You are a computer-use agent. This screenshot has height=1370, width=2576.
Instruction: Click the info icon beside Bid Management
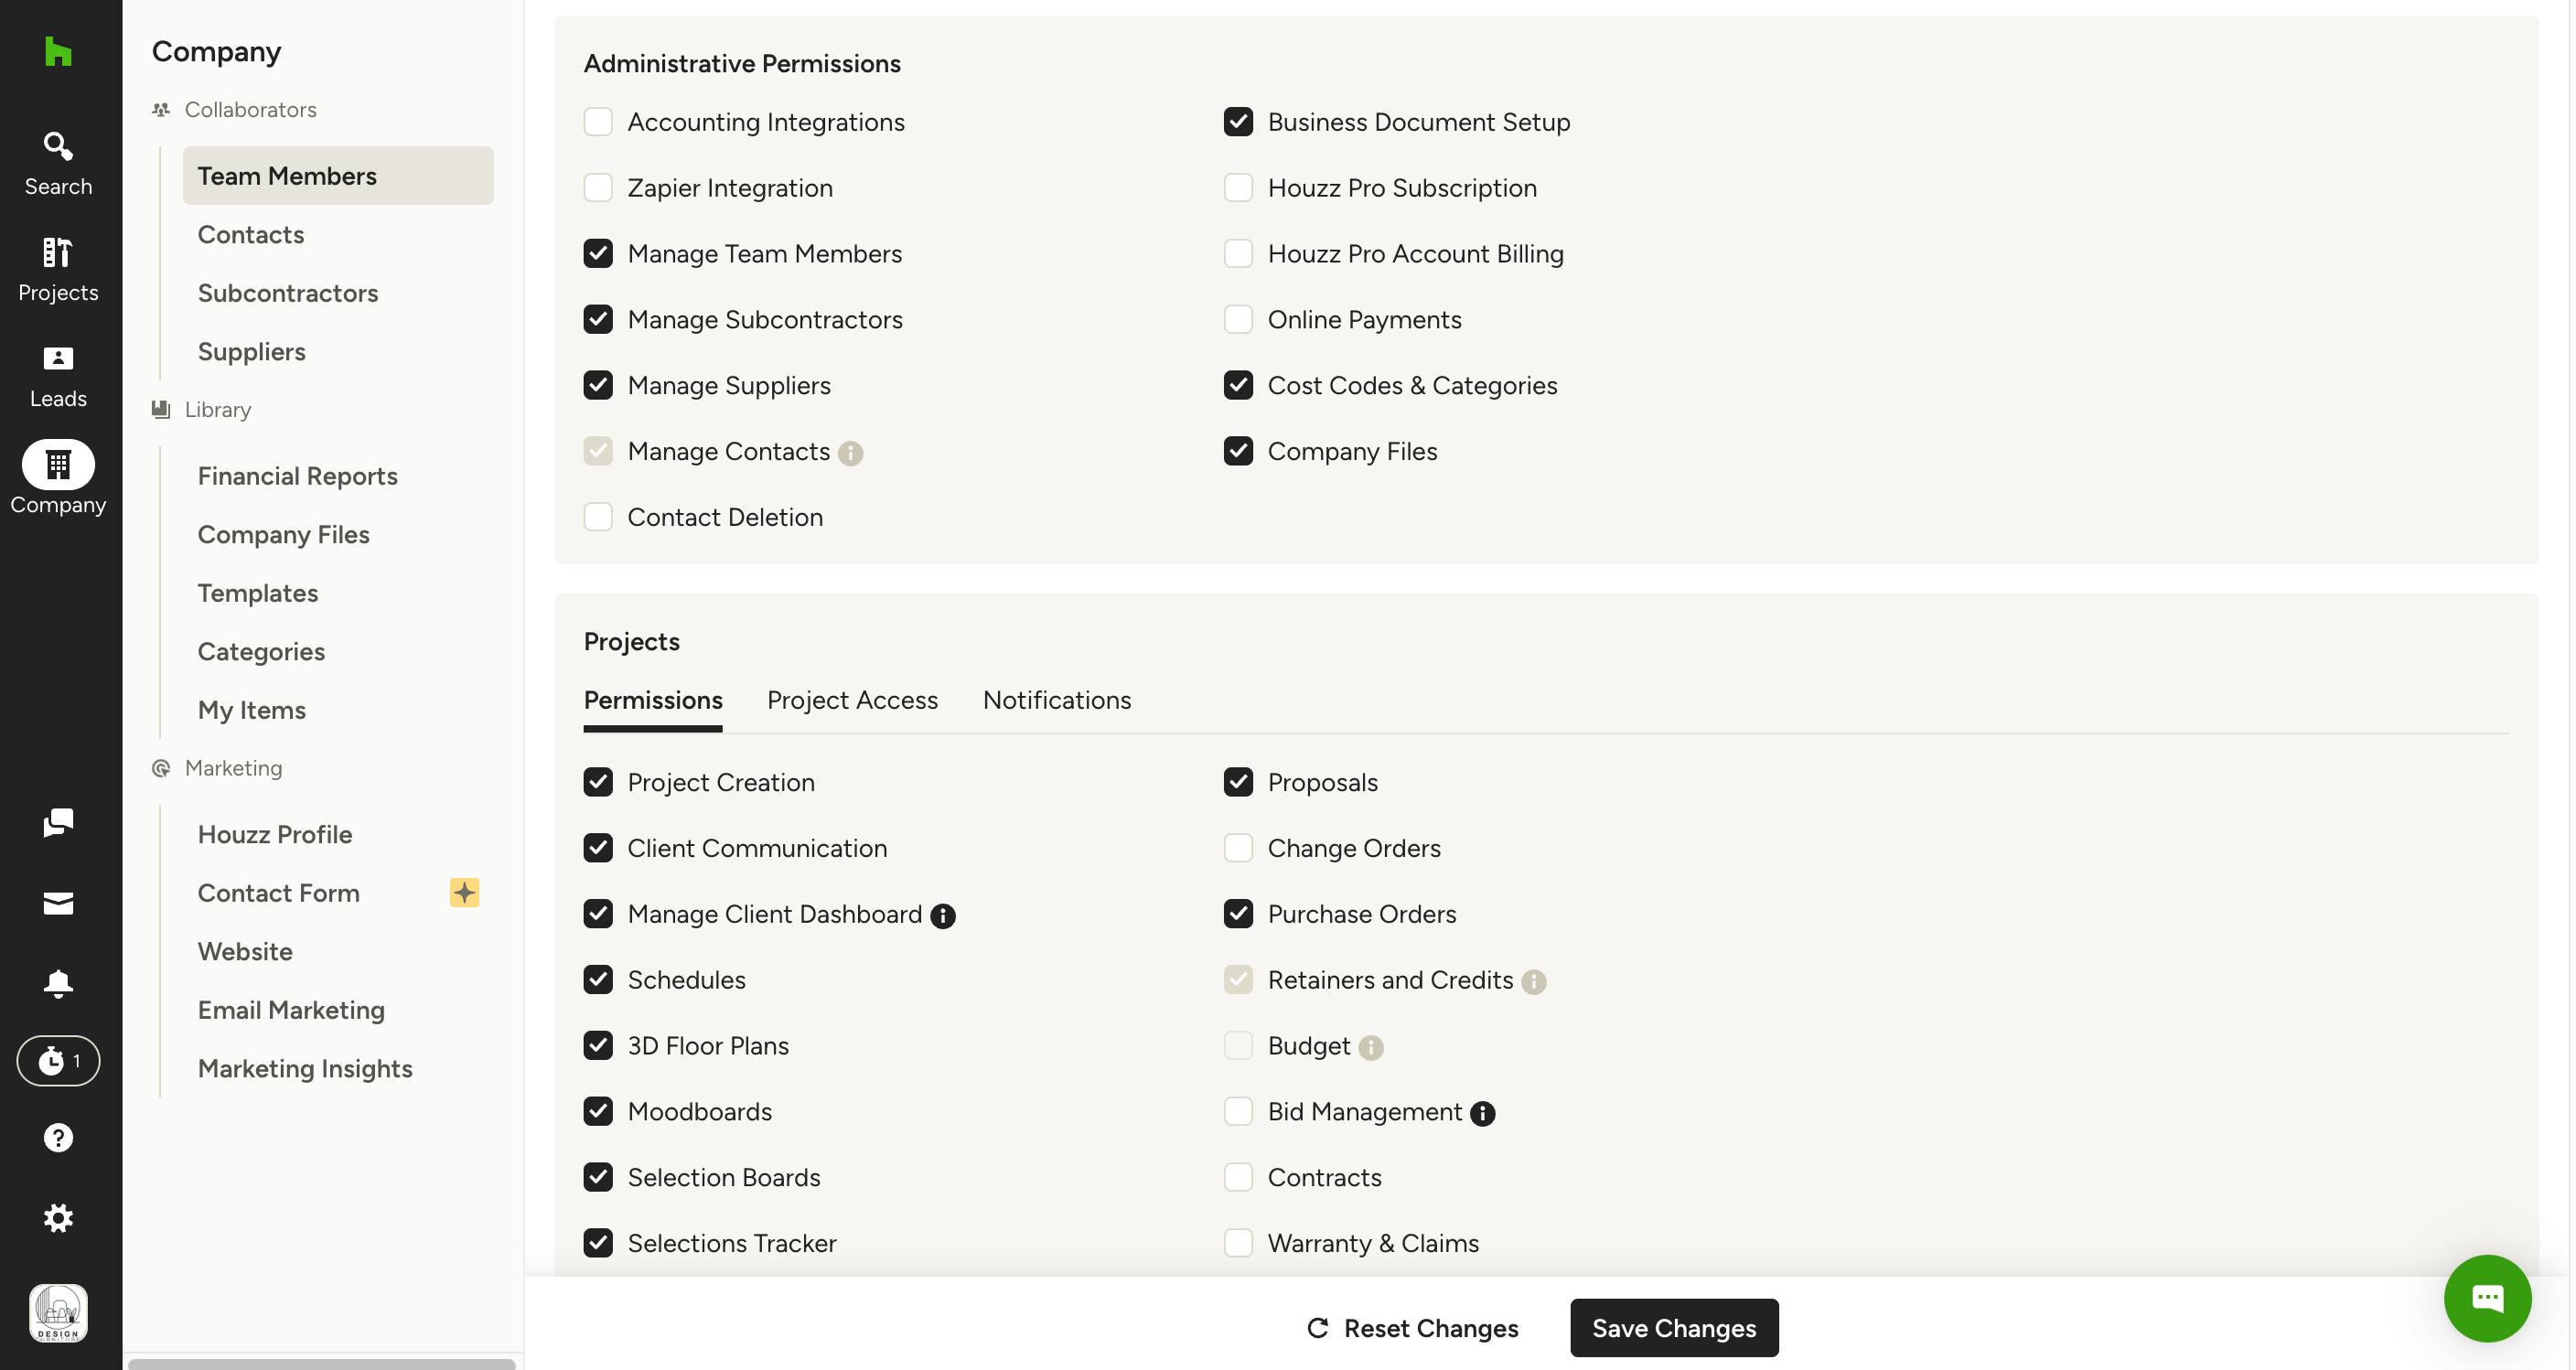(1482, 1113)
